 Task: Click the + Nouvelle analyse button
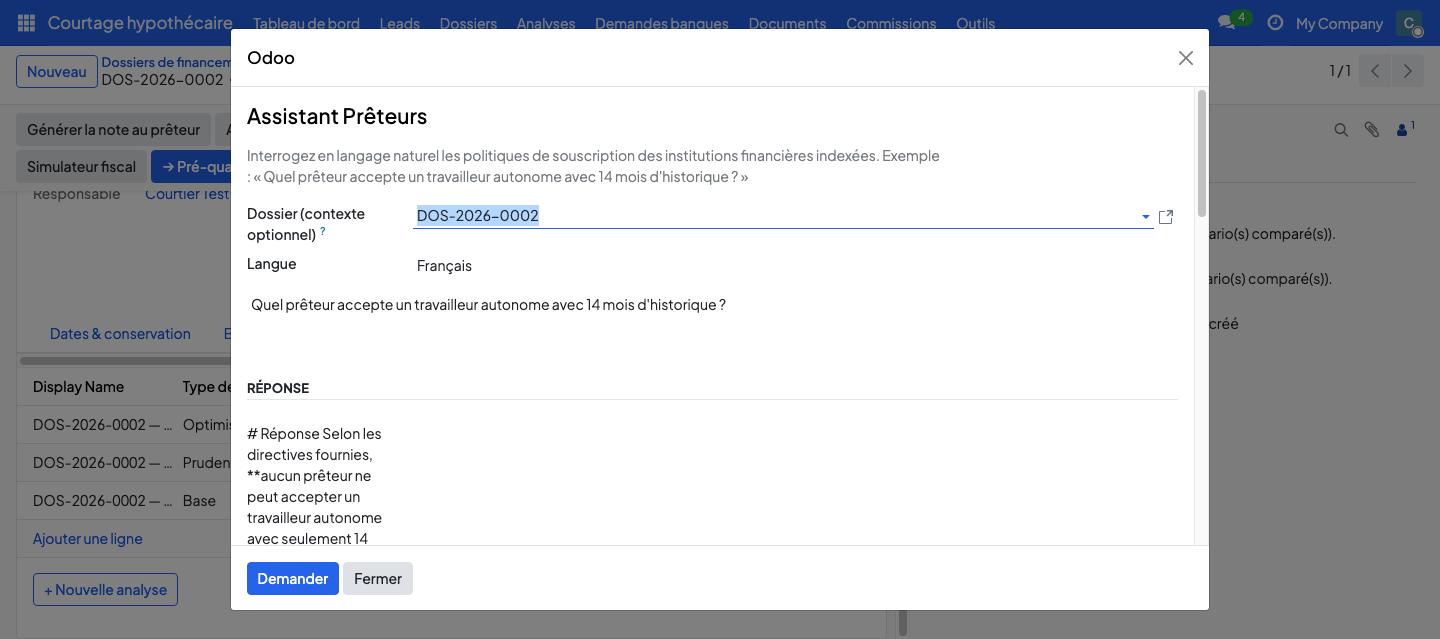tap(105, 590)
